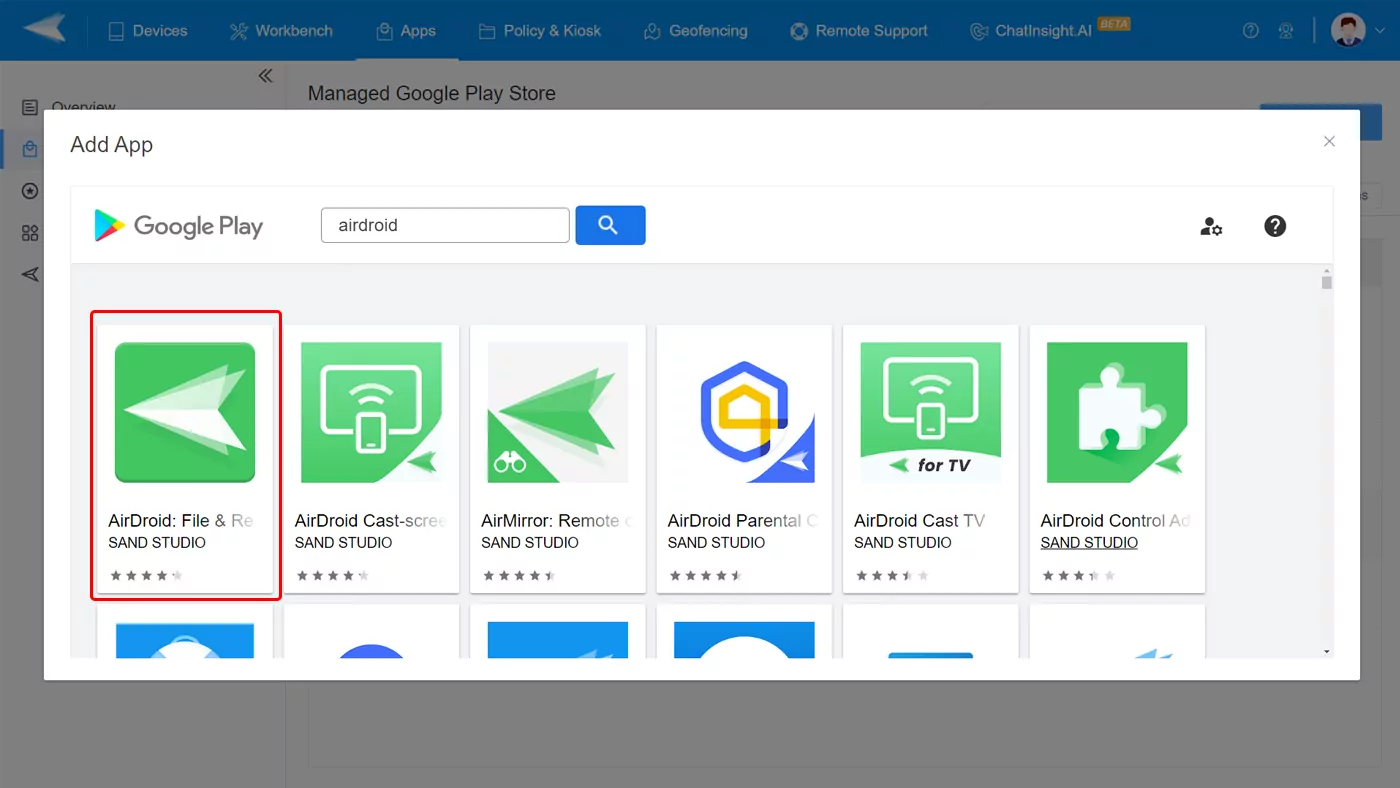Image resolution: width=1400 pixels, height=788 pixels.
Task: Click the results list scrollbar thumb
Action: pos(1327,283)
